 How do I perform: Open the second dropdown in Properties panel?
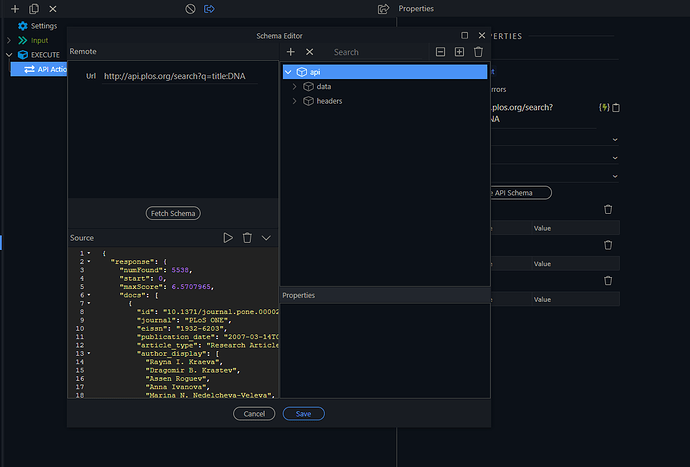click(x=615, y=158)
